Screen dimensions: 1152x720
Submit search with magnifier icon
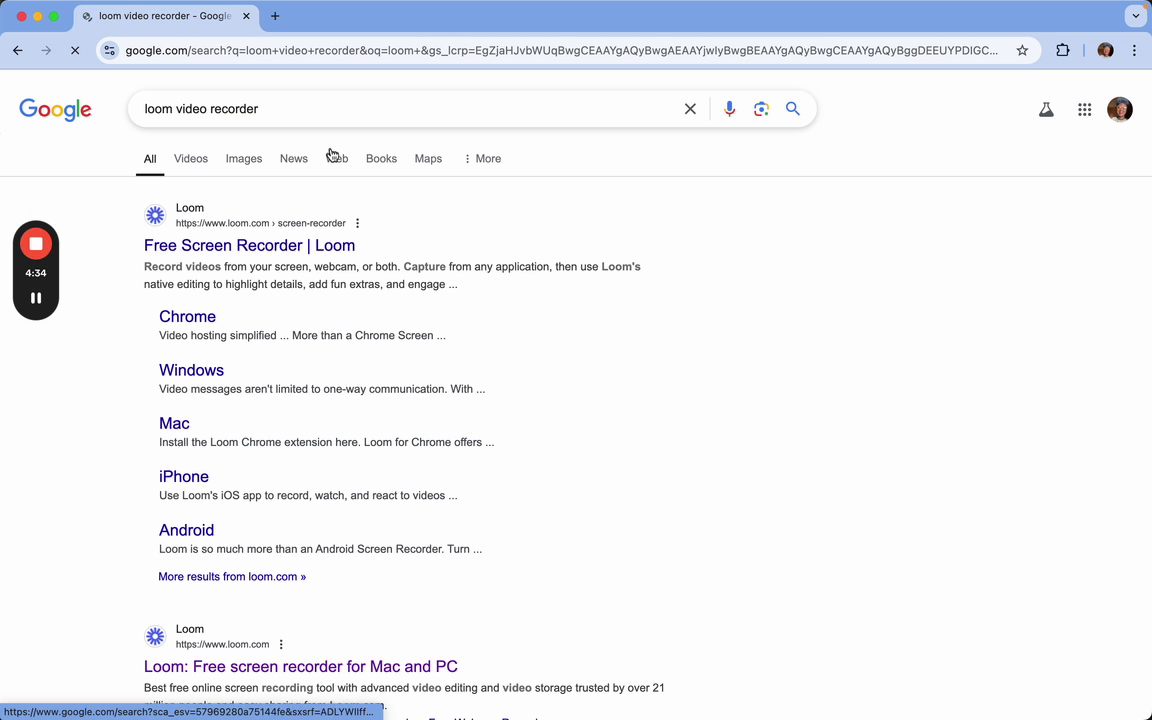[793, 109]
